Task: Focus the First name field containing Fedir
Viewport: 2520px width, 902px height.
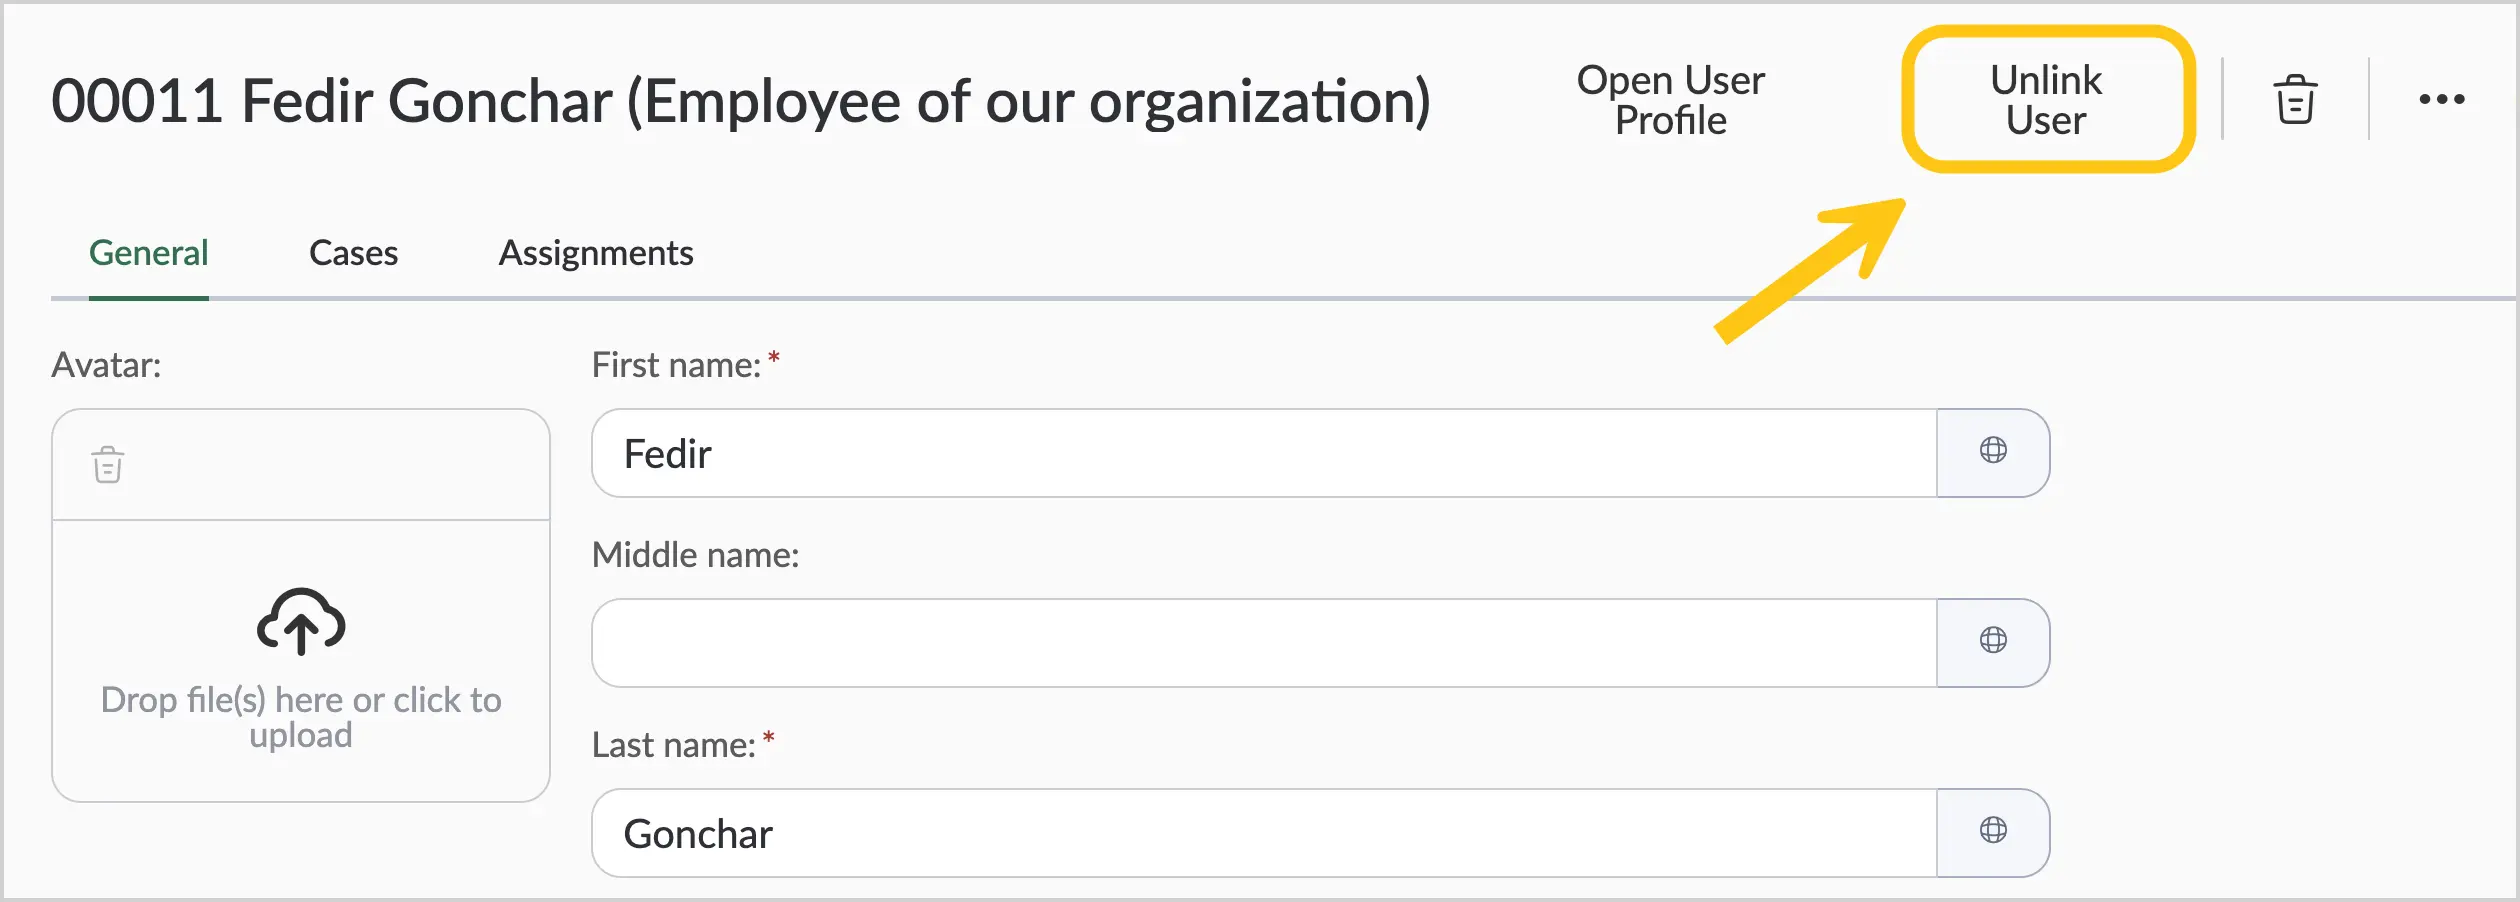Action: pos(1265,453)
